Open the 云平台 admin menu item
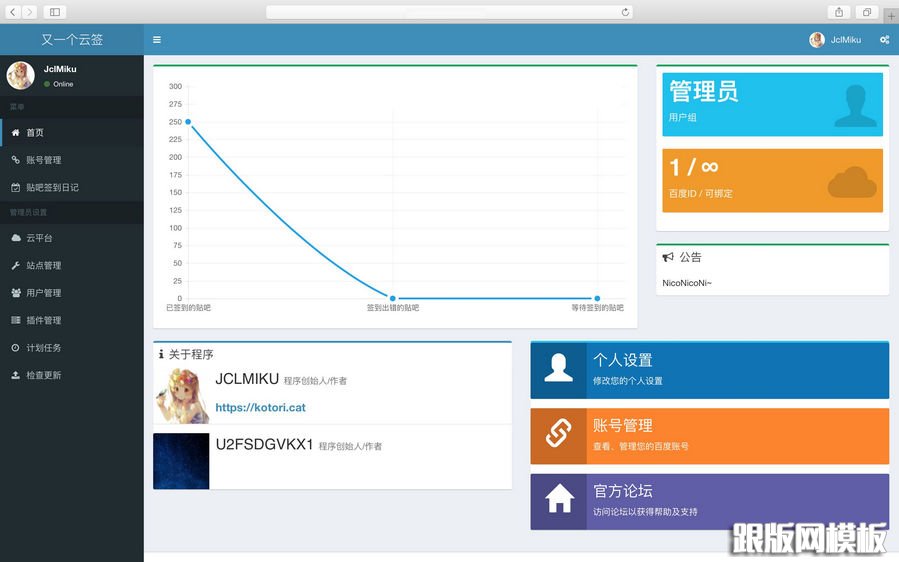The width and height of the screenshot is (899, 562). point(72,238)
